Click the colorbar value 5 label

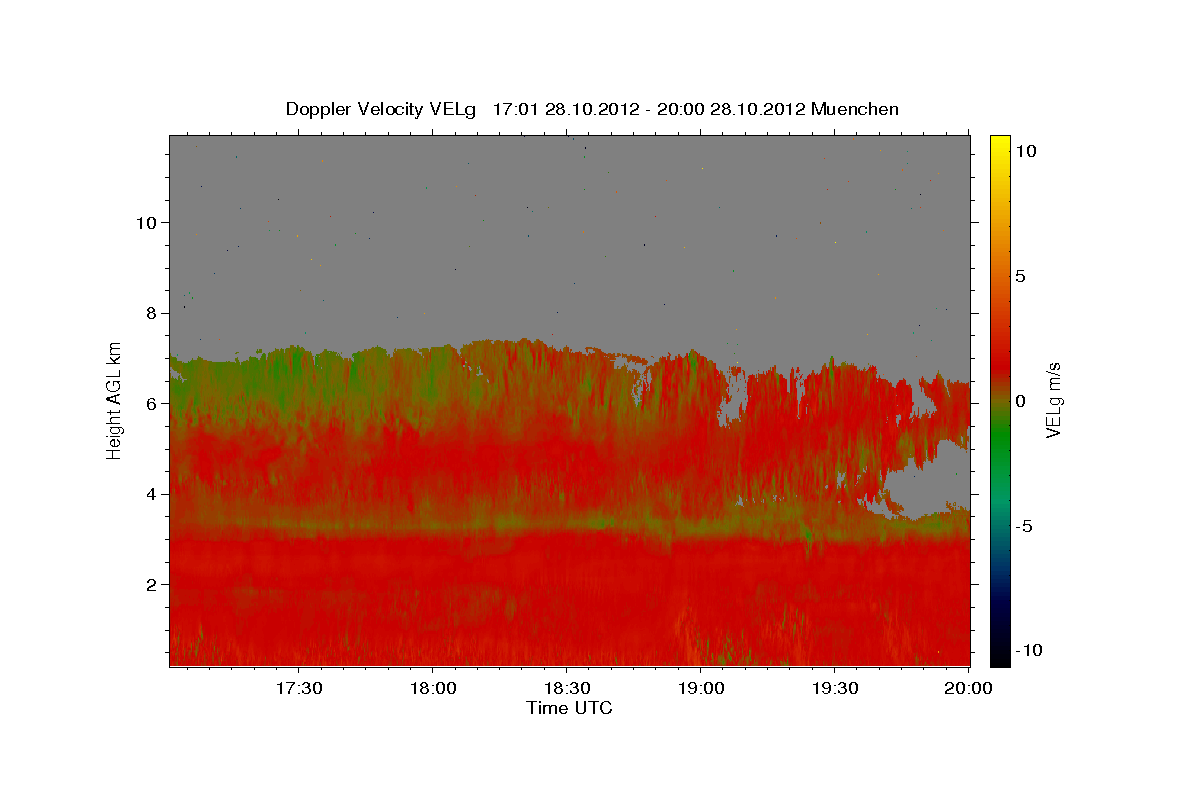tap(1020, 275)
